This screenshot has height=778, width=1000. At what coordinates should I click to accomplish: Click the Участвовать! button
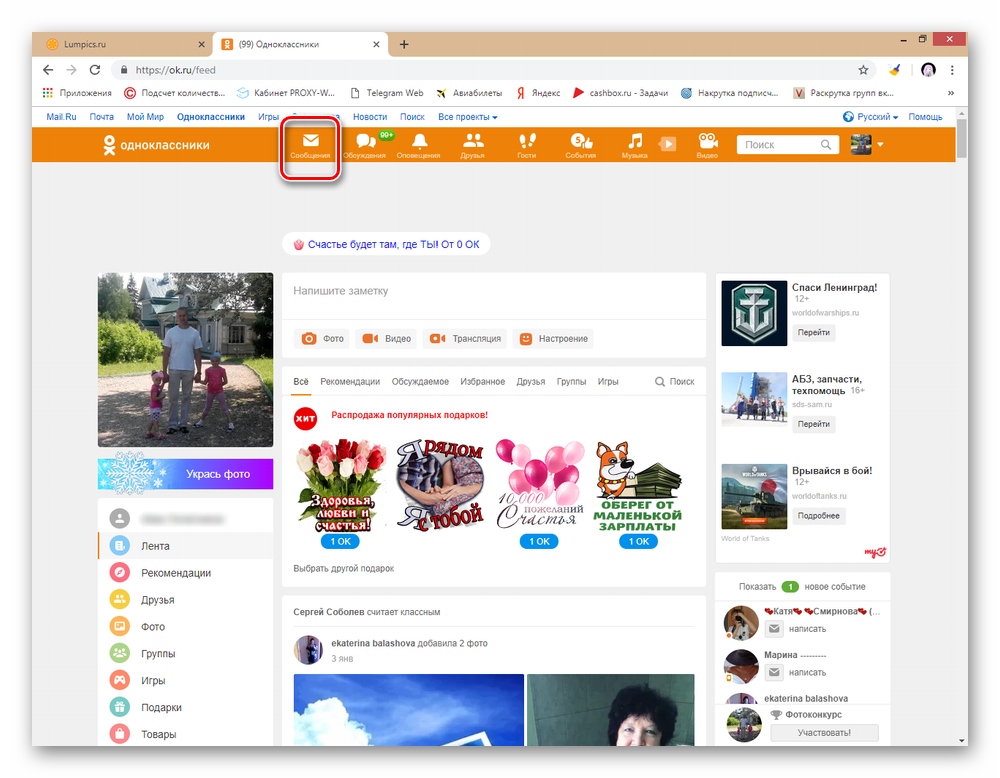click(824, 733)
